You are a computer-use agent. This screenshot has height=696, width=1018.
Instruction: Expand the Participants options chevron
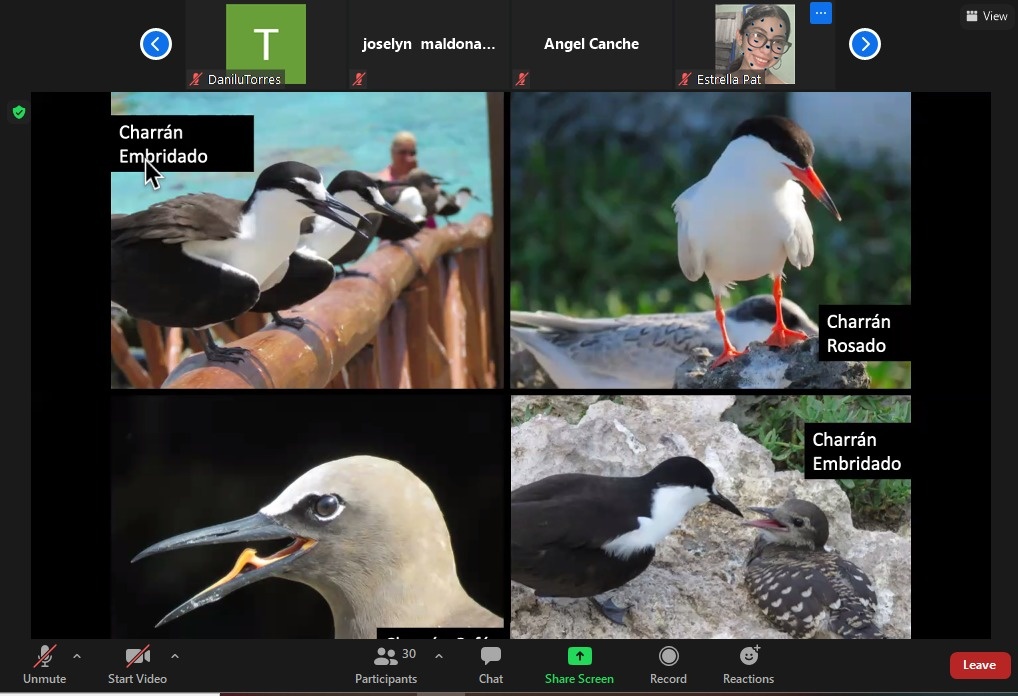438,657
